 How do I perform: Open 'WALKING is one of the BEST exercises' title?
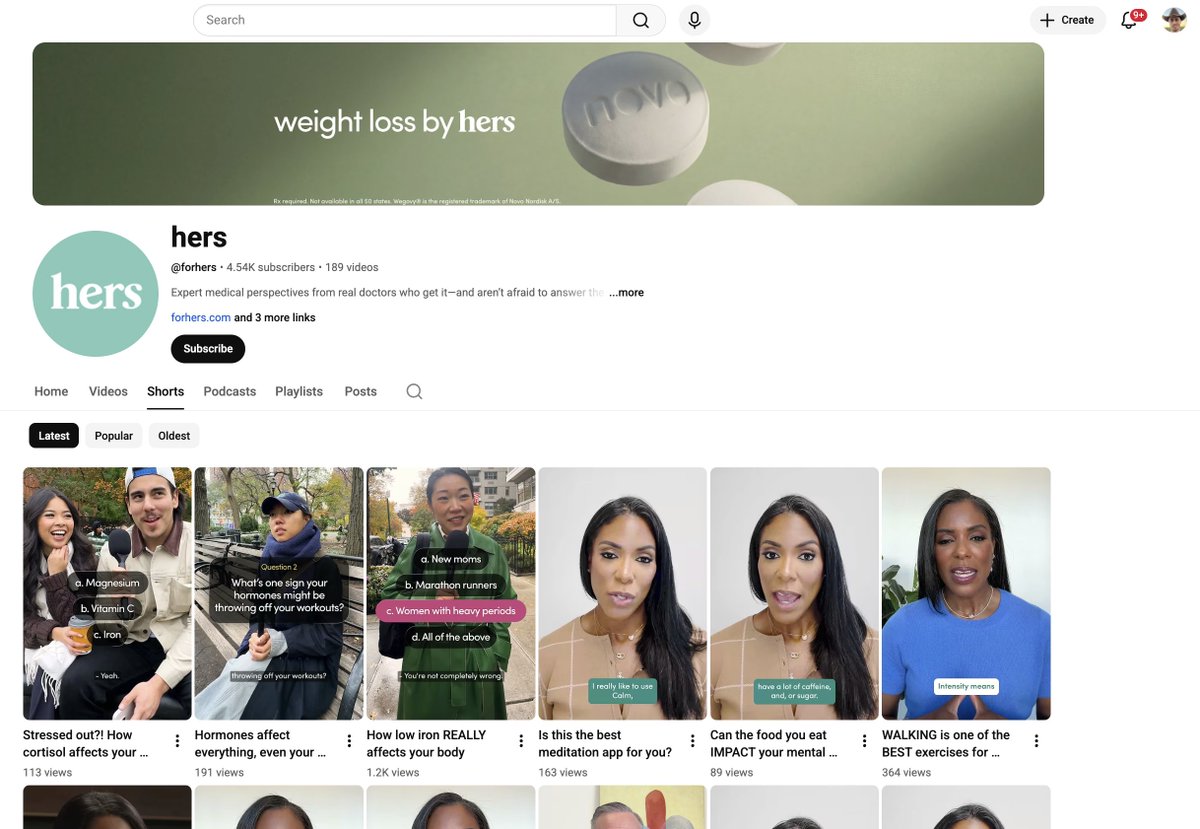point(946,744)
